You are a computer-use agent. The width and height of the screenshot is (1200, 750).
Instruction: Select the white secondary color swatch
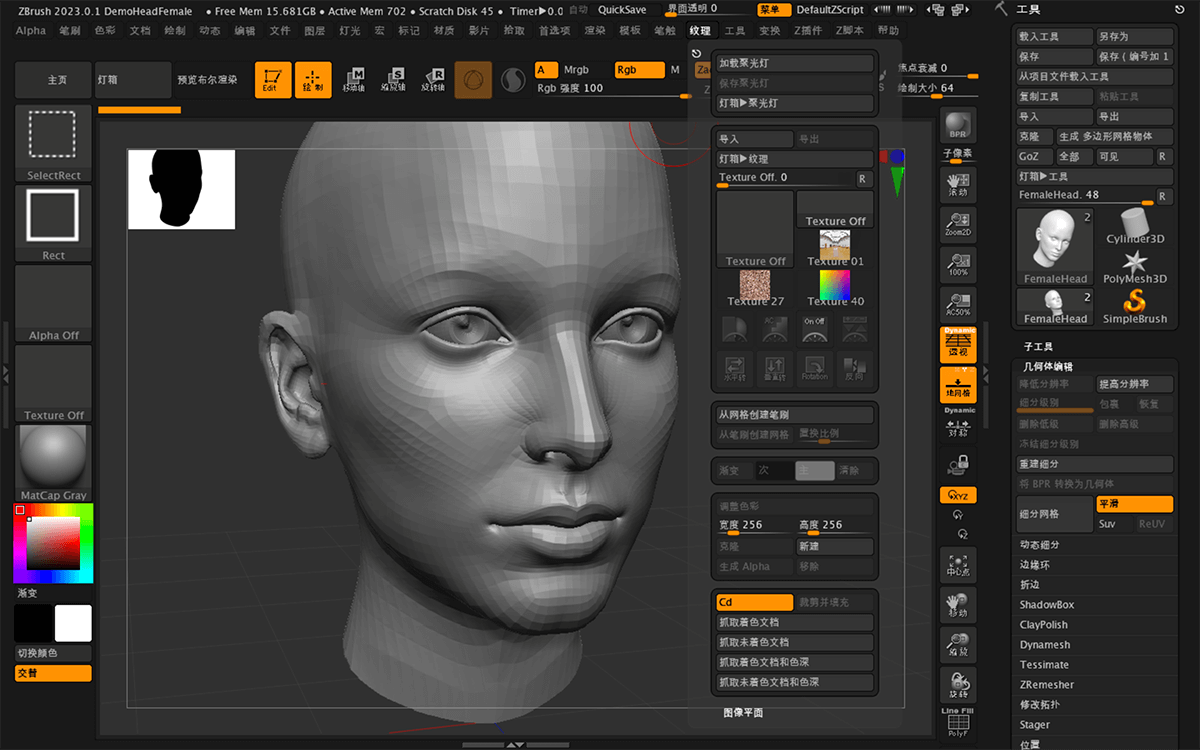tap(73, 623)
